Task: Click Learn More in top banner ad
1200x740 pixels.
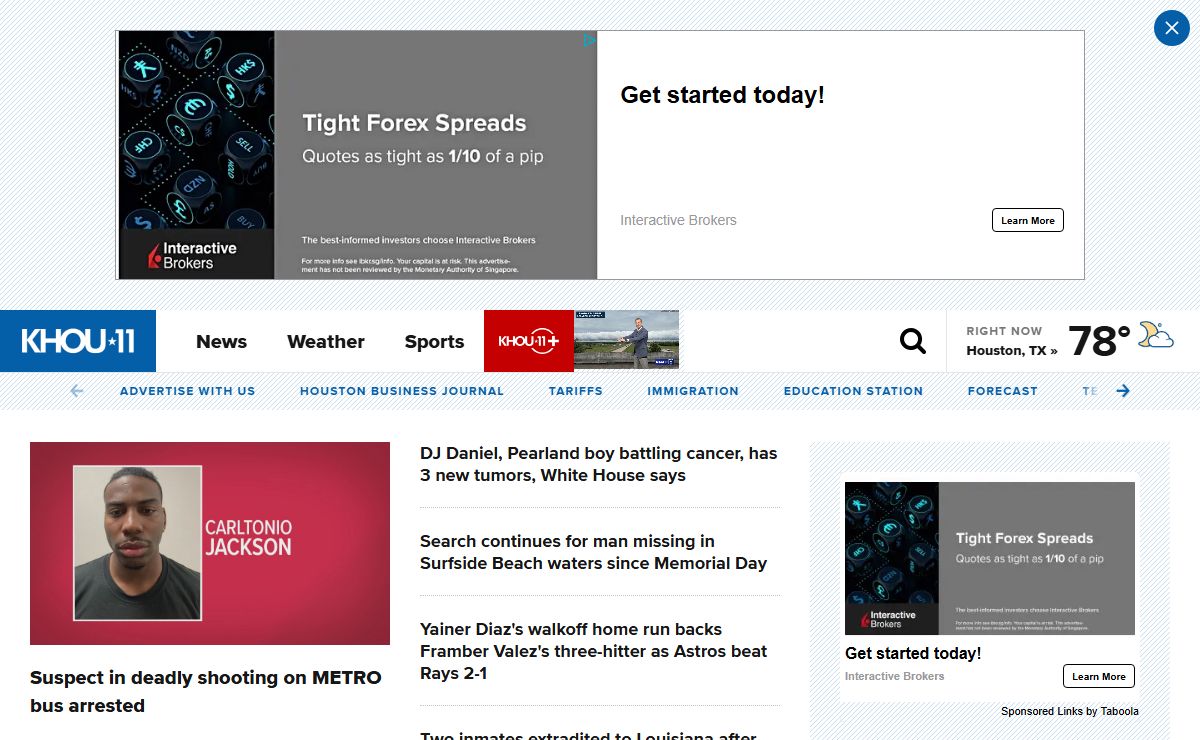Action: click(x=1028, y=220)
